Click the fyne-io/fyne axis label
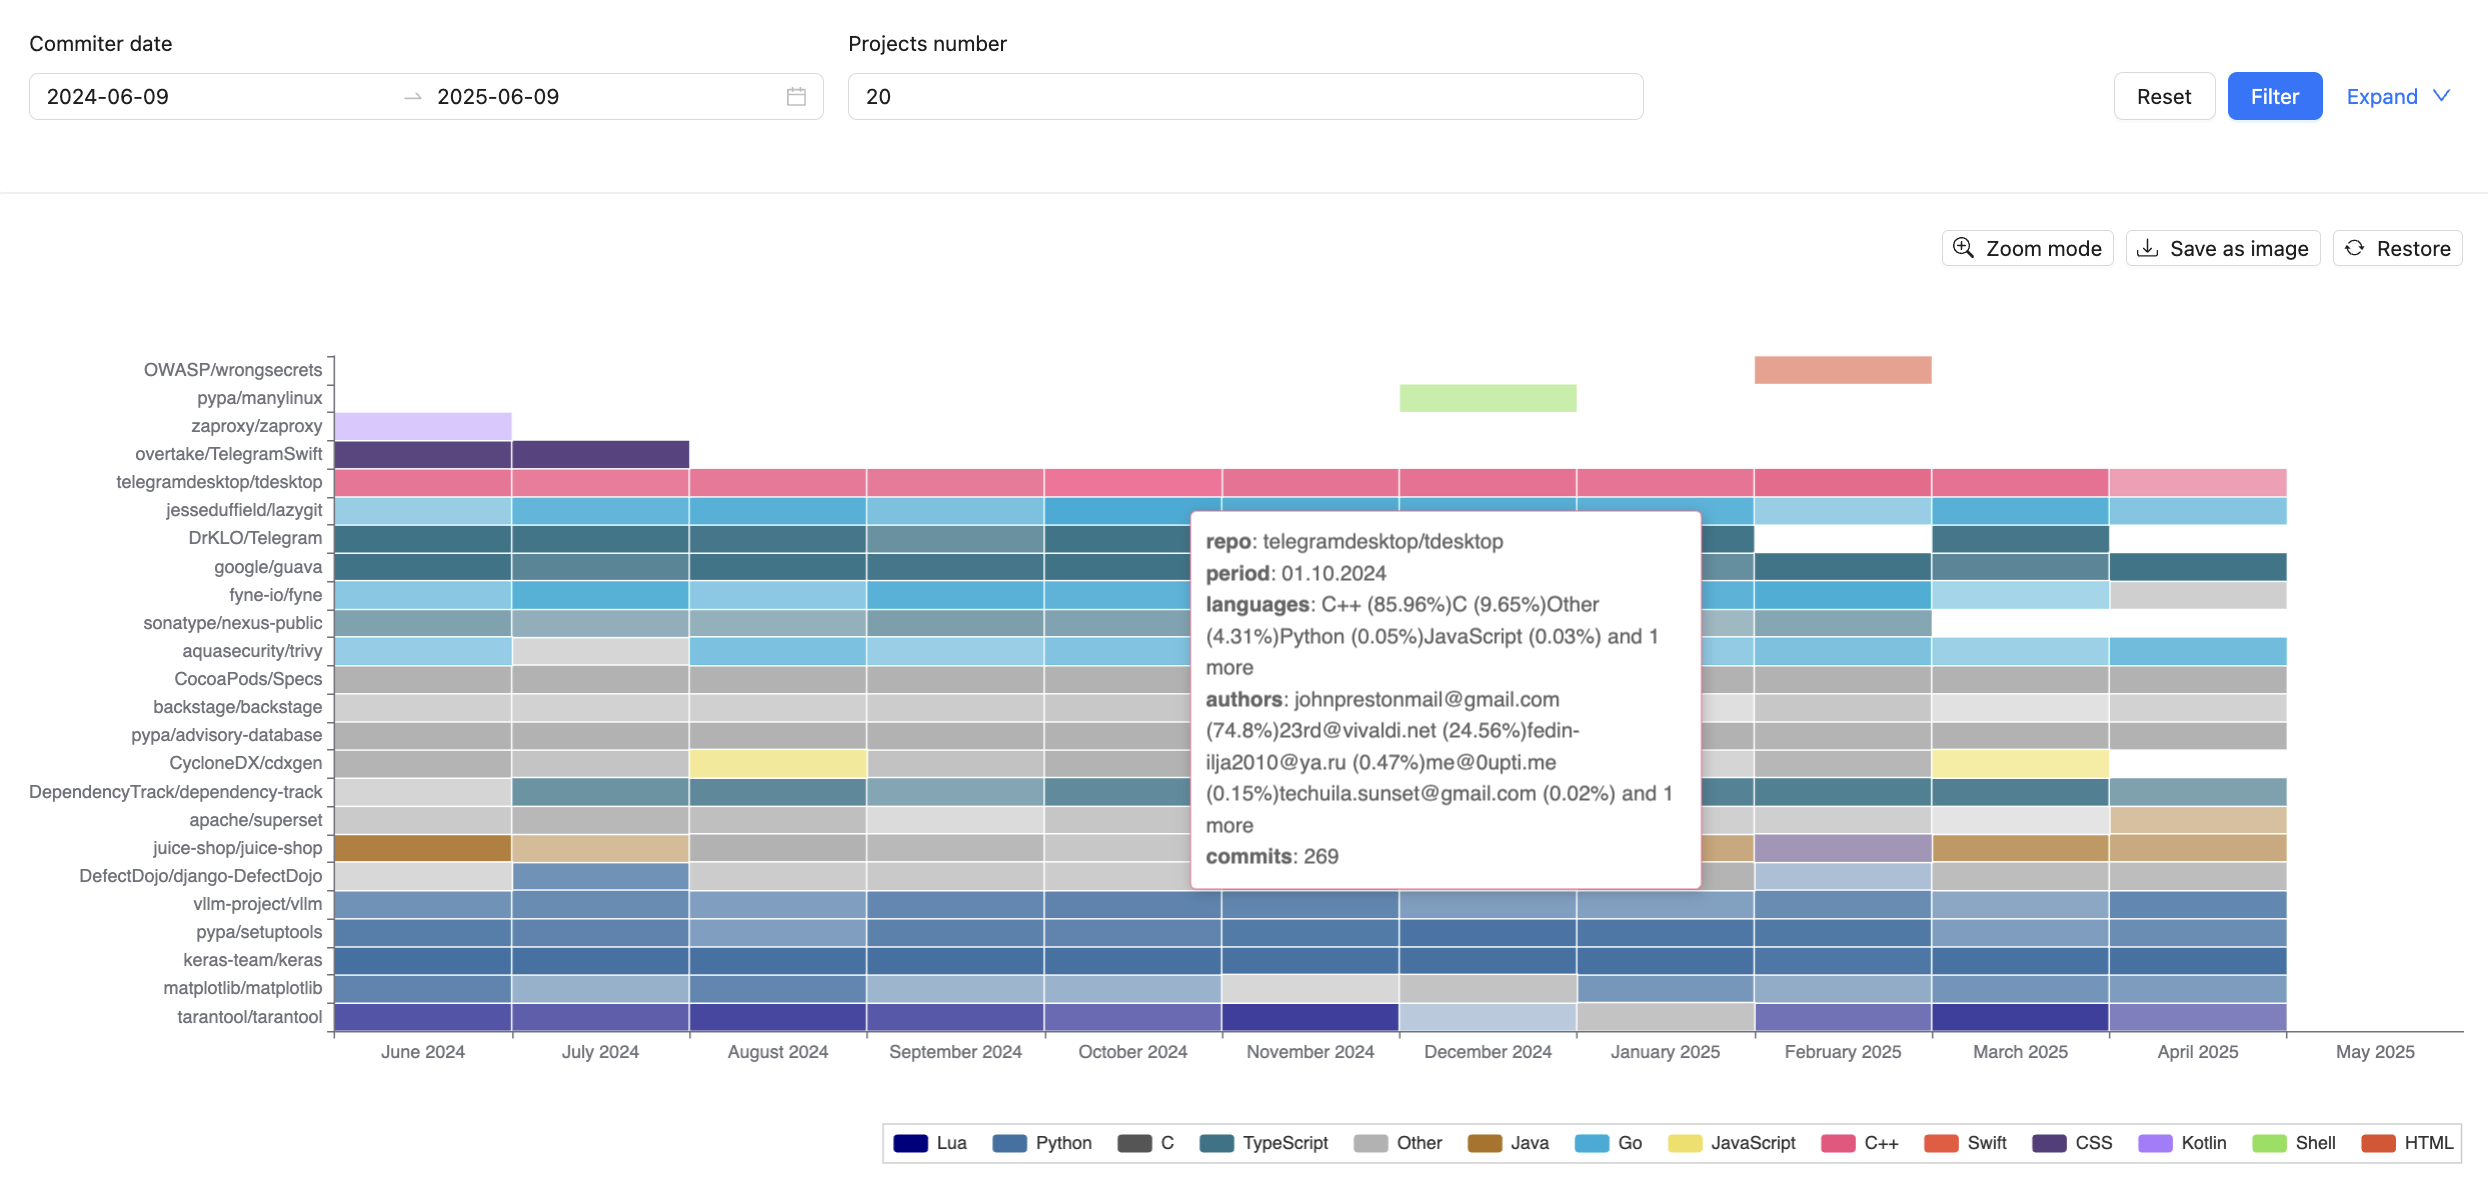 tap(276, 595)
